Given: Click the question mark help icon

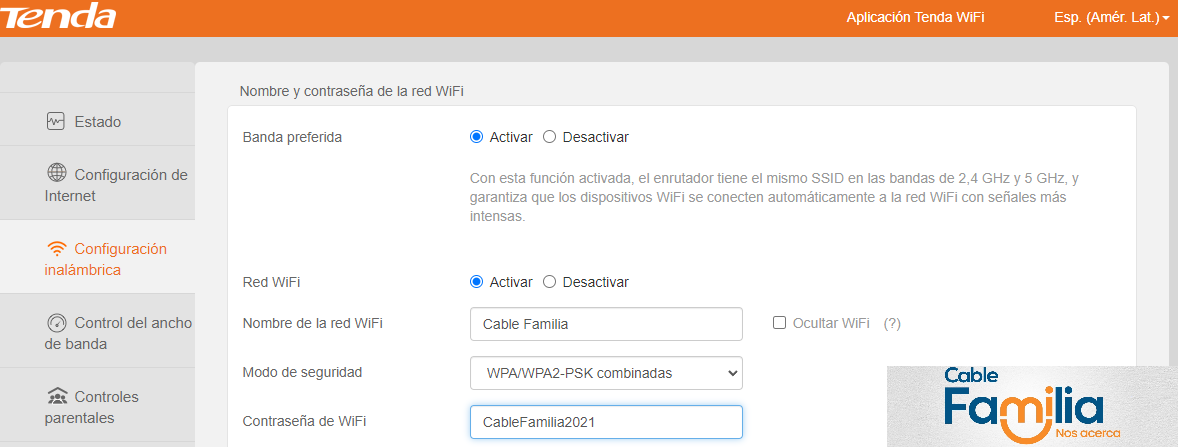Looking at the screenshot, I should pyautogui.click(x=892, y=323).
